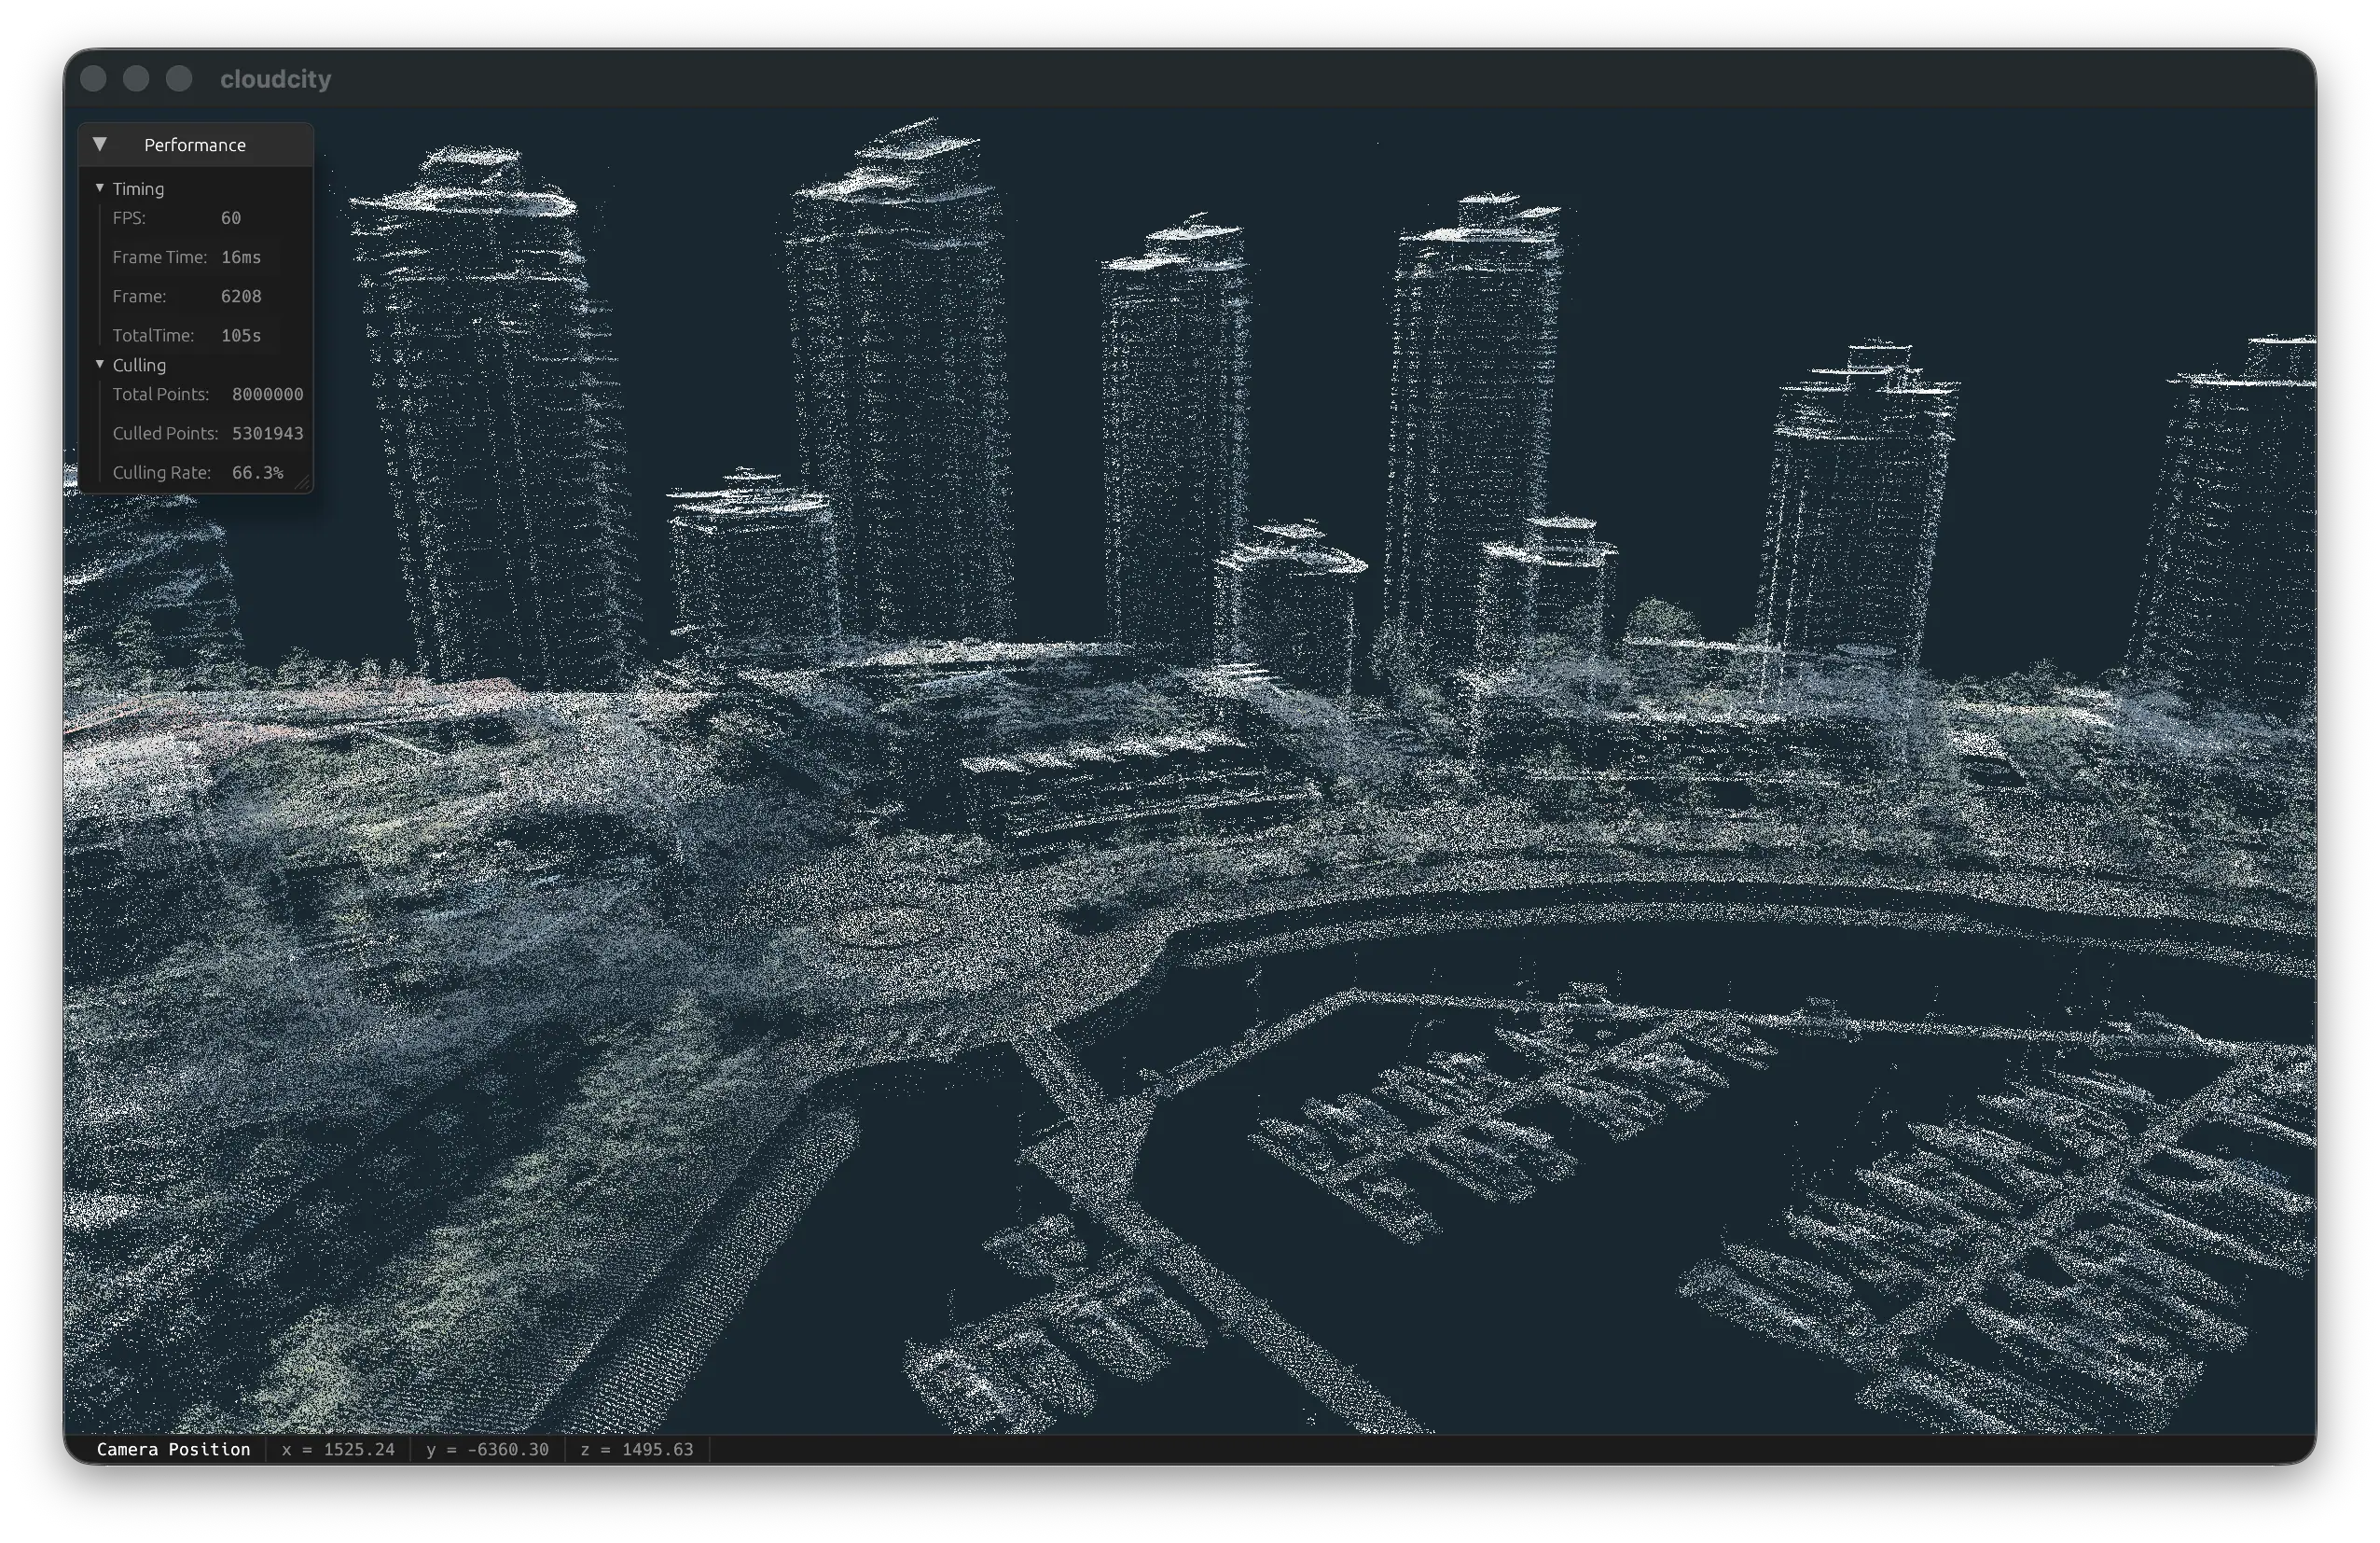The width and height of the screenshot is (2380, 1543).
Task: Click the camera x coordinate field
Action: (x=338, y=1449)
